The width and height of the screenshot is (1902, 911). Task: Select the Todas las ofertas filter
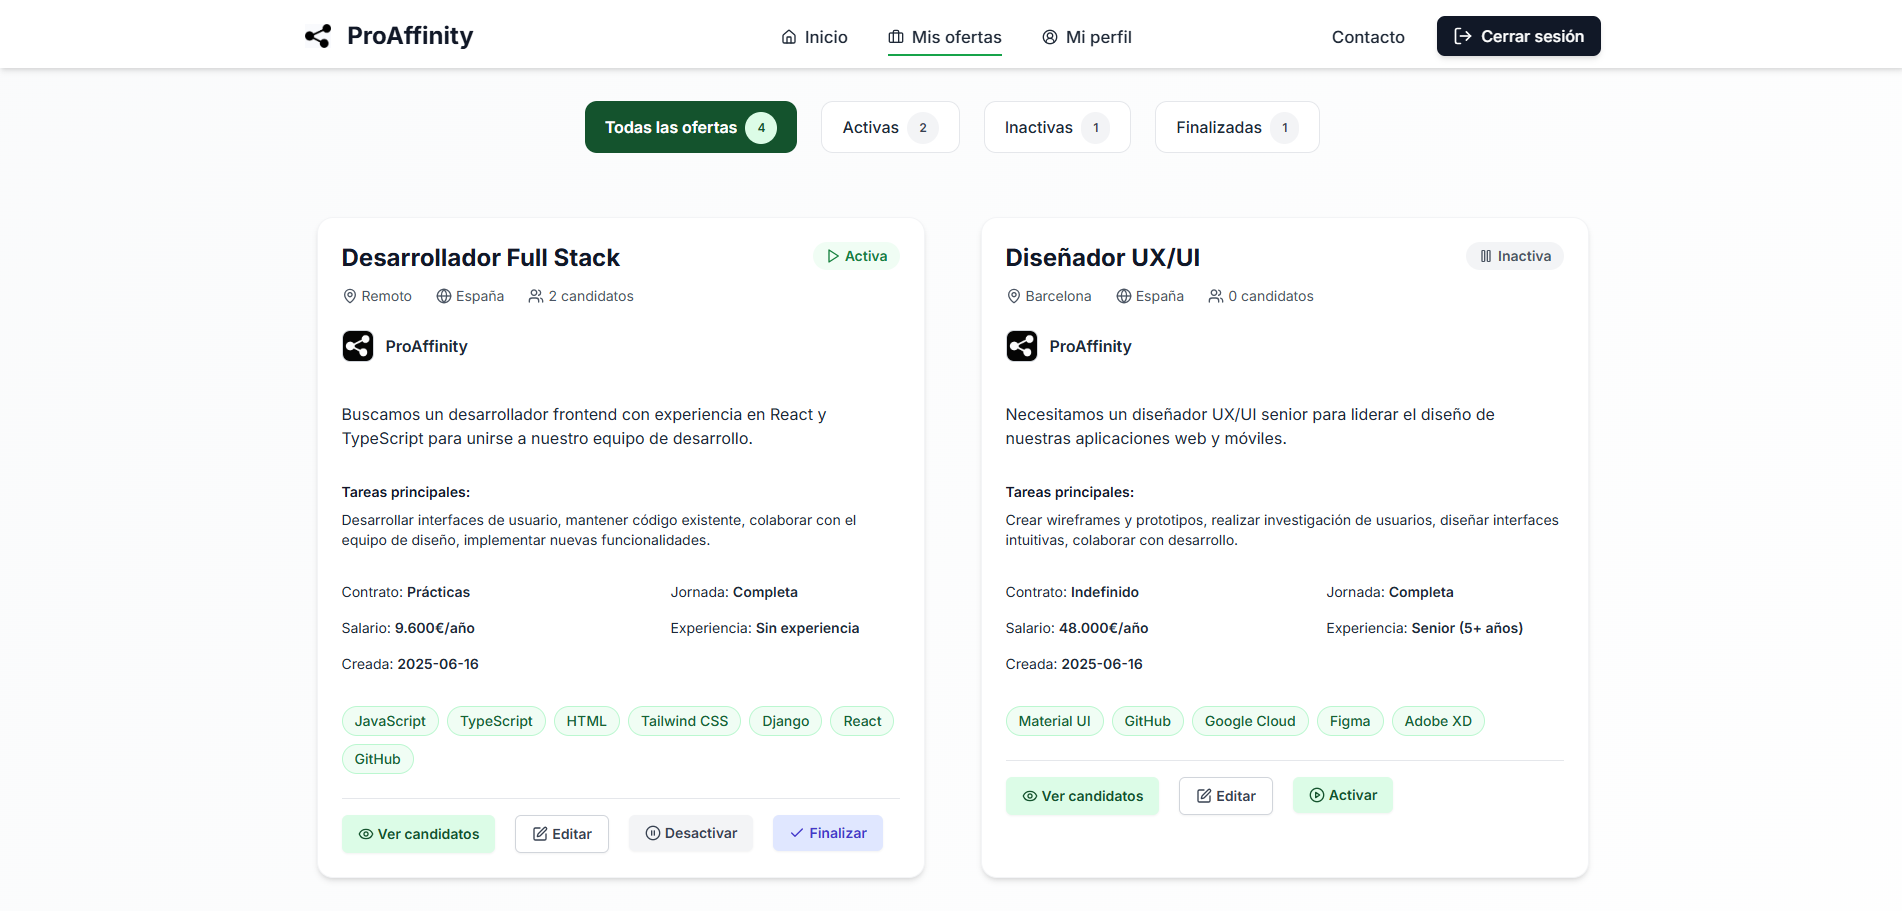(690, 127)
